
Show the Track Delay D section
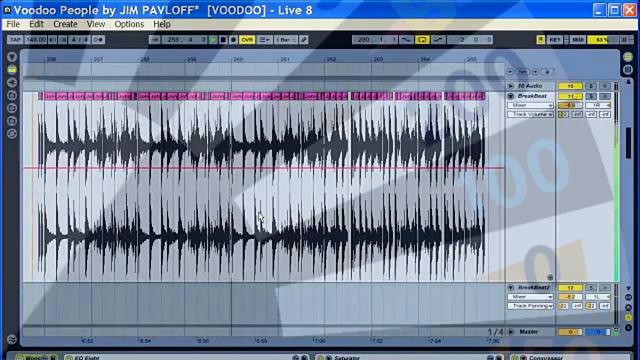pyautogui.click(x=628, y=328)
